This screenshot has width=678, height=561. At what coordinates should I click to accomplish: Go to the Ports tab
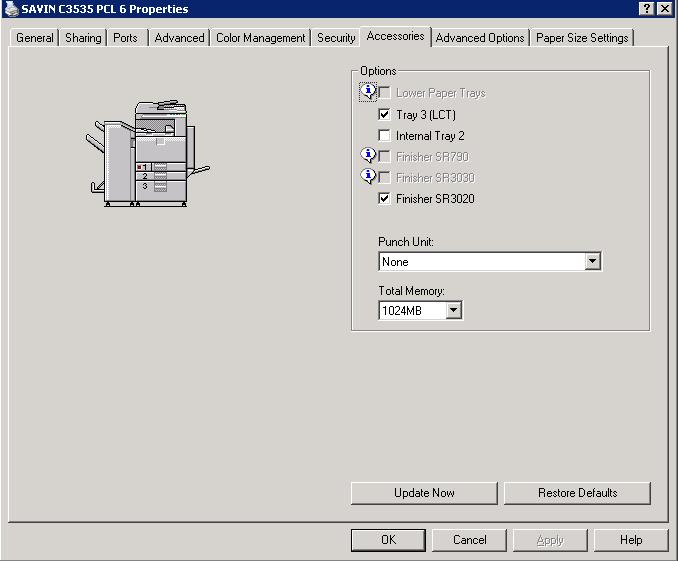(125, 38)
